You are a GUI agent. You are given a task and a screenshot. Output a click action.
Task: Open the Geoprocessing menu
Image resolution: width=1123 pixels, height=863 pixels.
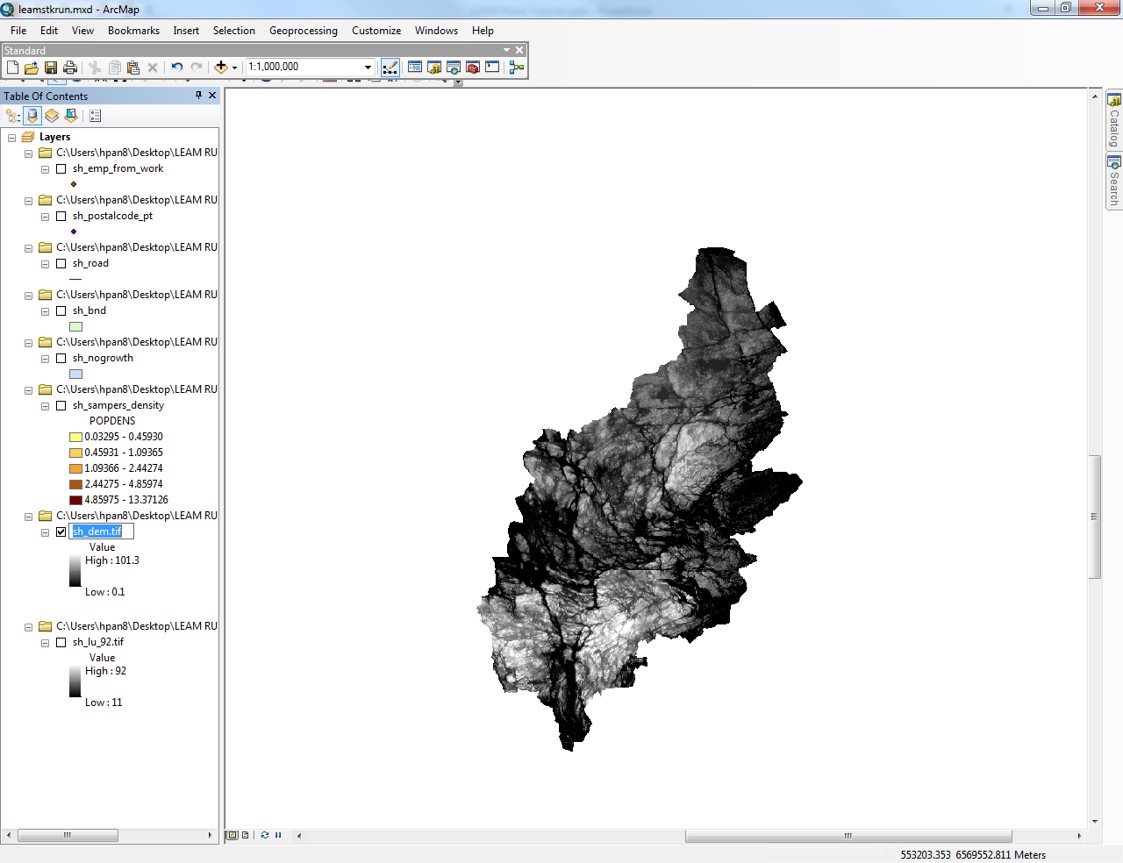pos(303,30)
